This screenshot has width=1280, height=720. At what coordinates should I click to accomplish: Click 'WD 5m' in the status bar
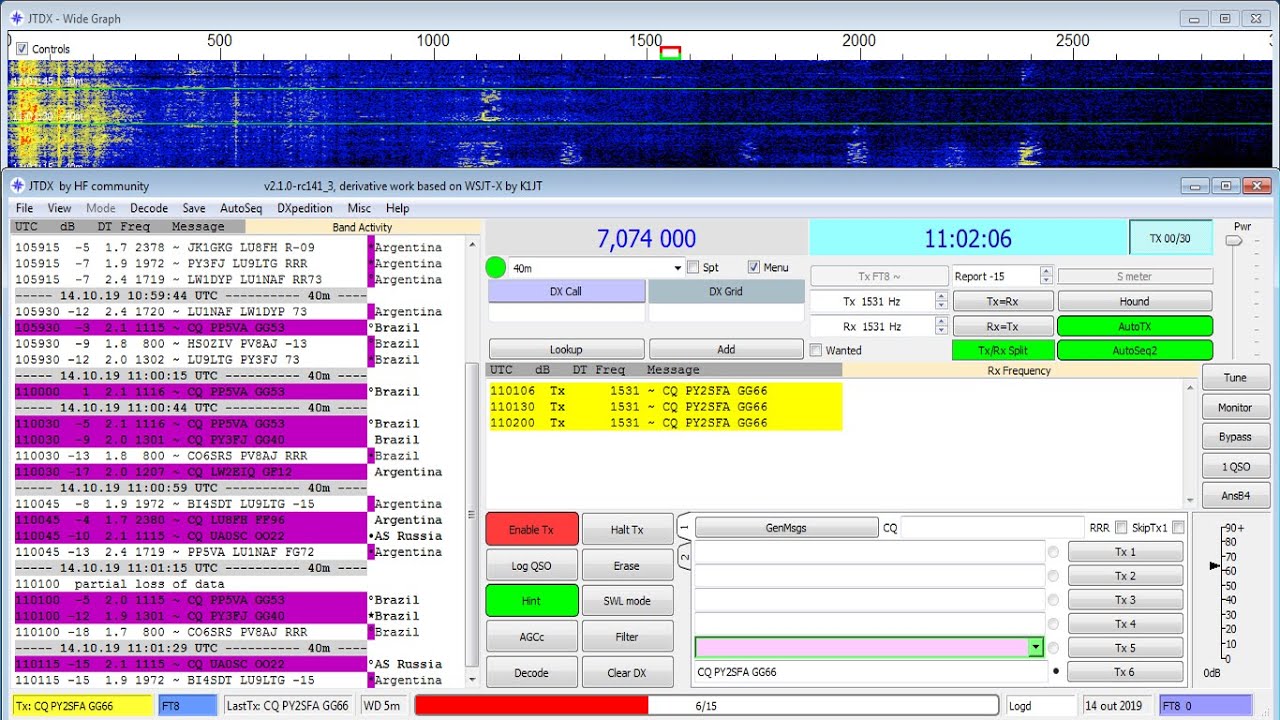(382, 706)
